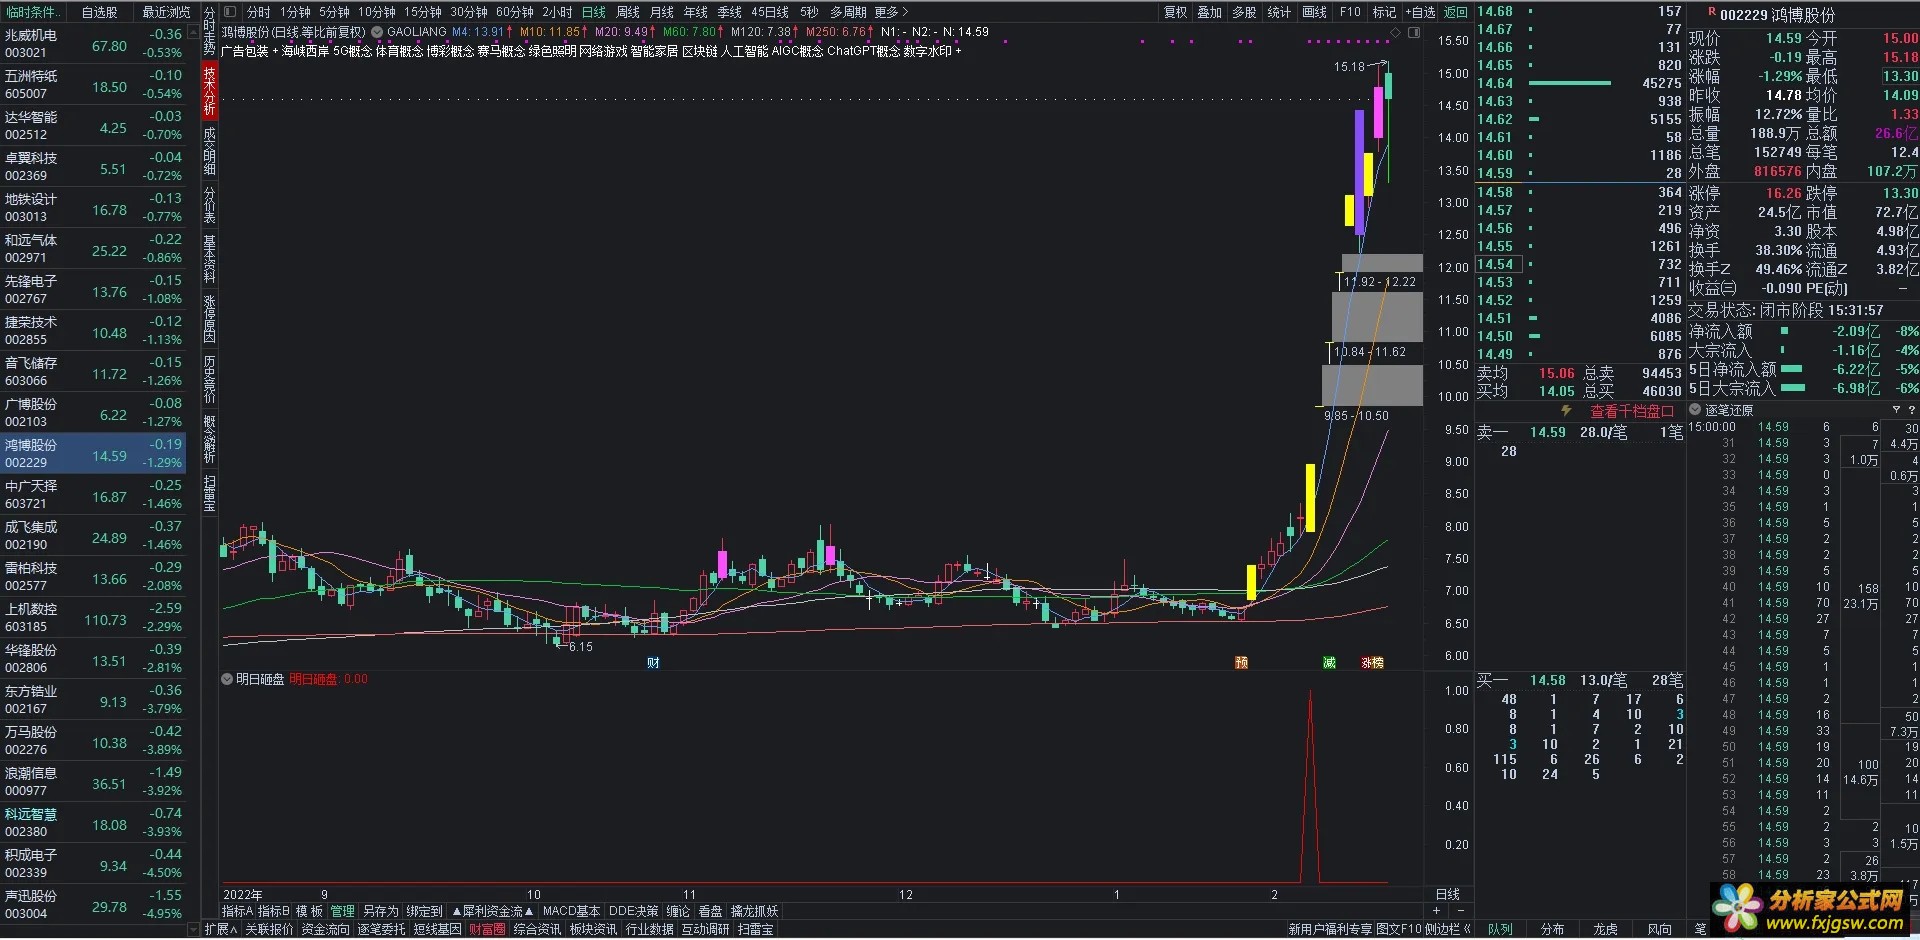The width and height of the screenshot is (1920, 940).
Task: Click the question mark help icon beside 逐笔还原
Action: 1912,410
